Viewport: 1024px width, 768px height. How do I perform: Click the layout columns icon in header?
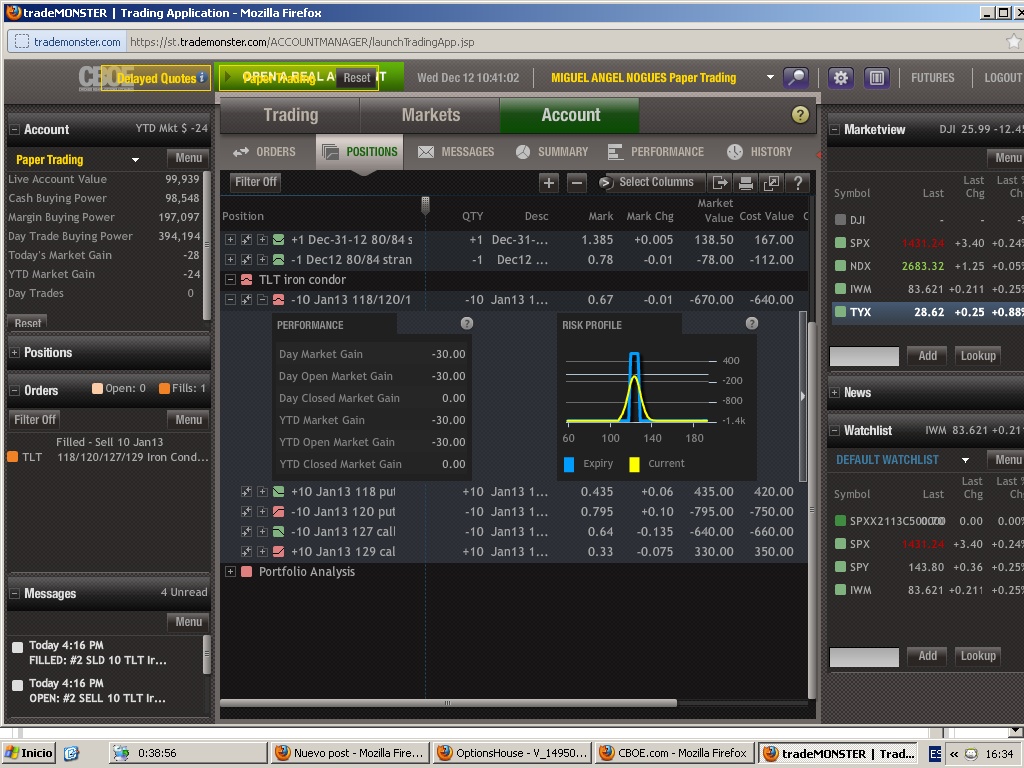(876, 78)
